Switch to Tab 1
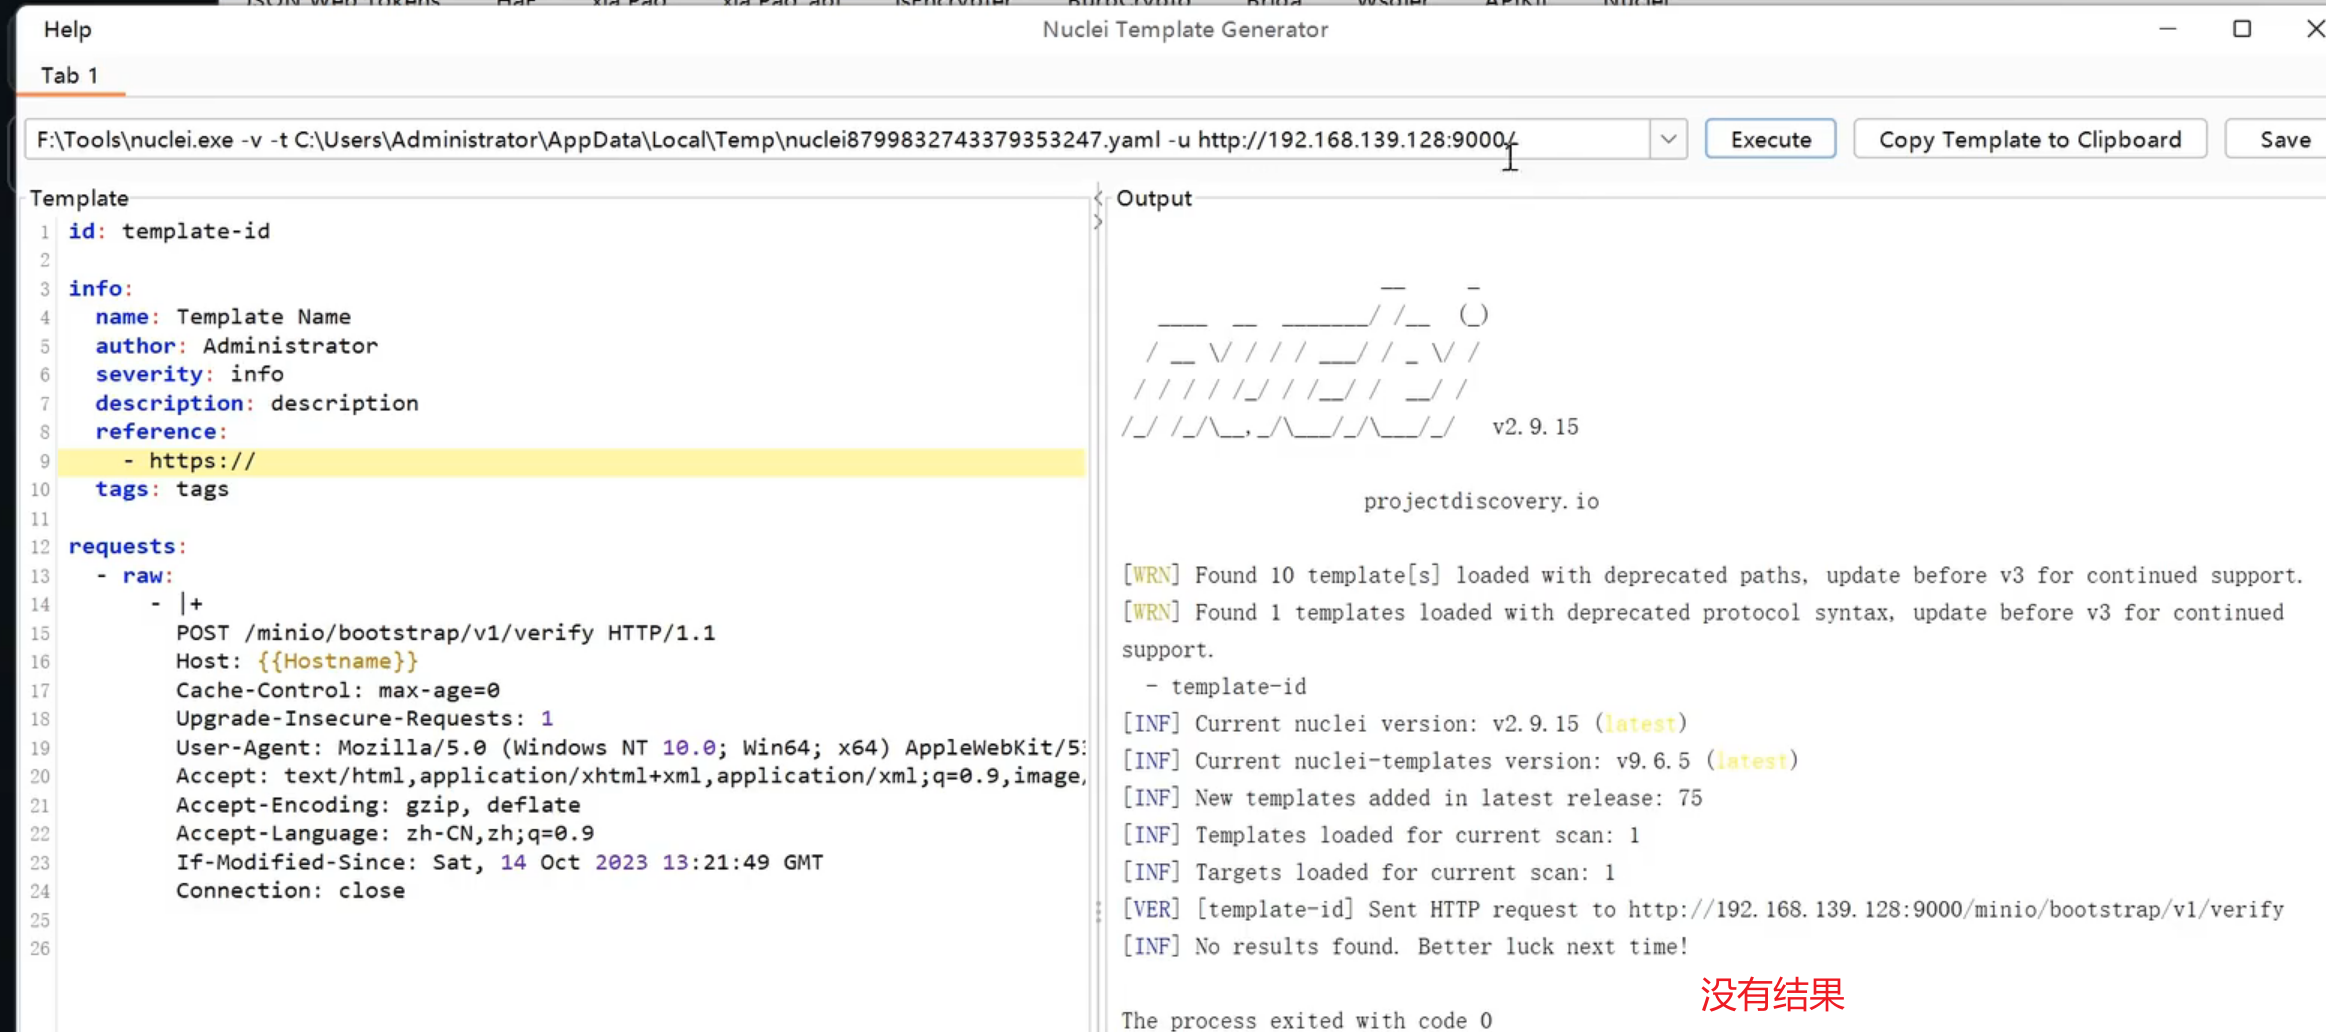 pyautogui.click(x=69, y=76)
